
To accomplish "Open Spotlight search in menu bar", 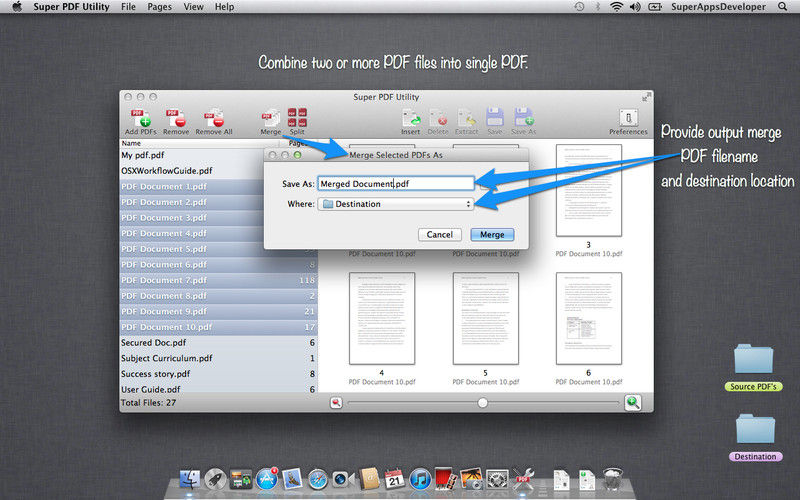I will pyautogui.click(x=783, y=7).
